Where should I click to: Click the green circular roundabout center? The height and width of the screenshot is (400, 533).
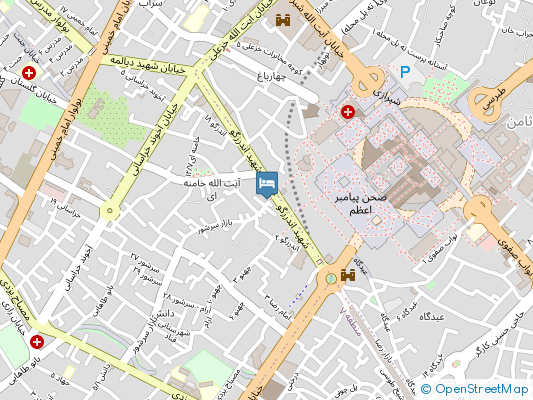tap(330, 279)
